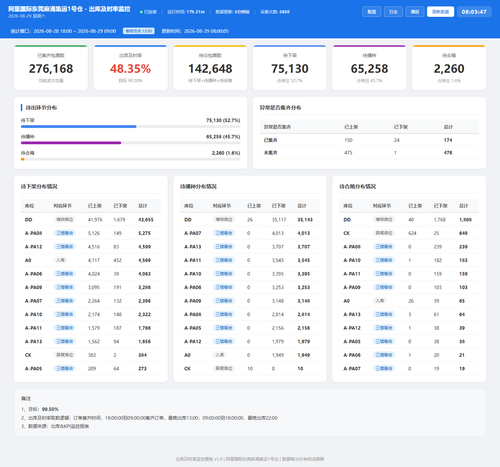This screenshot has width=500, height=467.
Task: Open the 日志 button in the header
Action: pyautogui.click(x=393, y=12)
